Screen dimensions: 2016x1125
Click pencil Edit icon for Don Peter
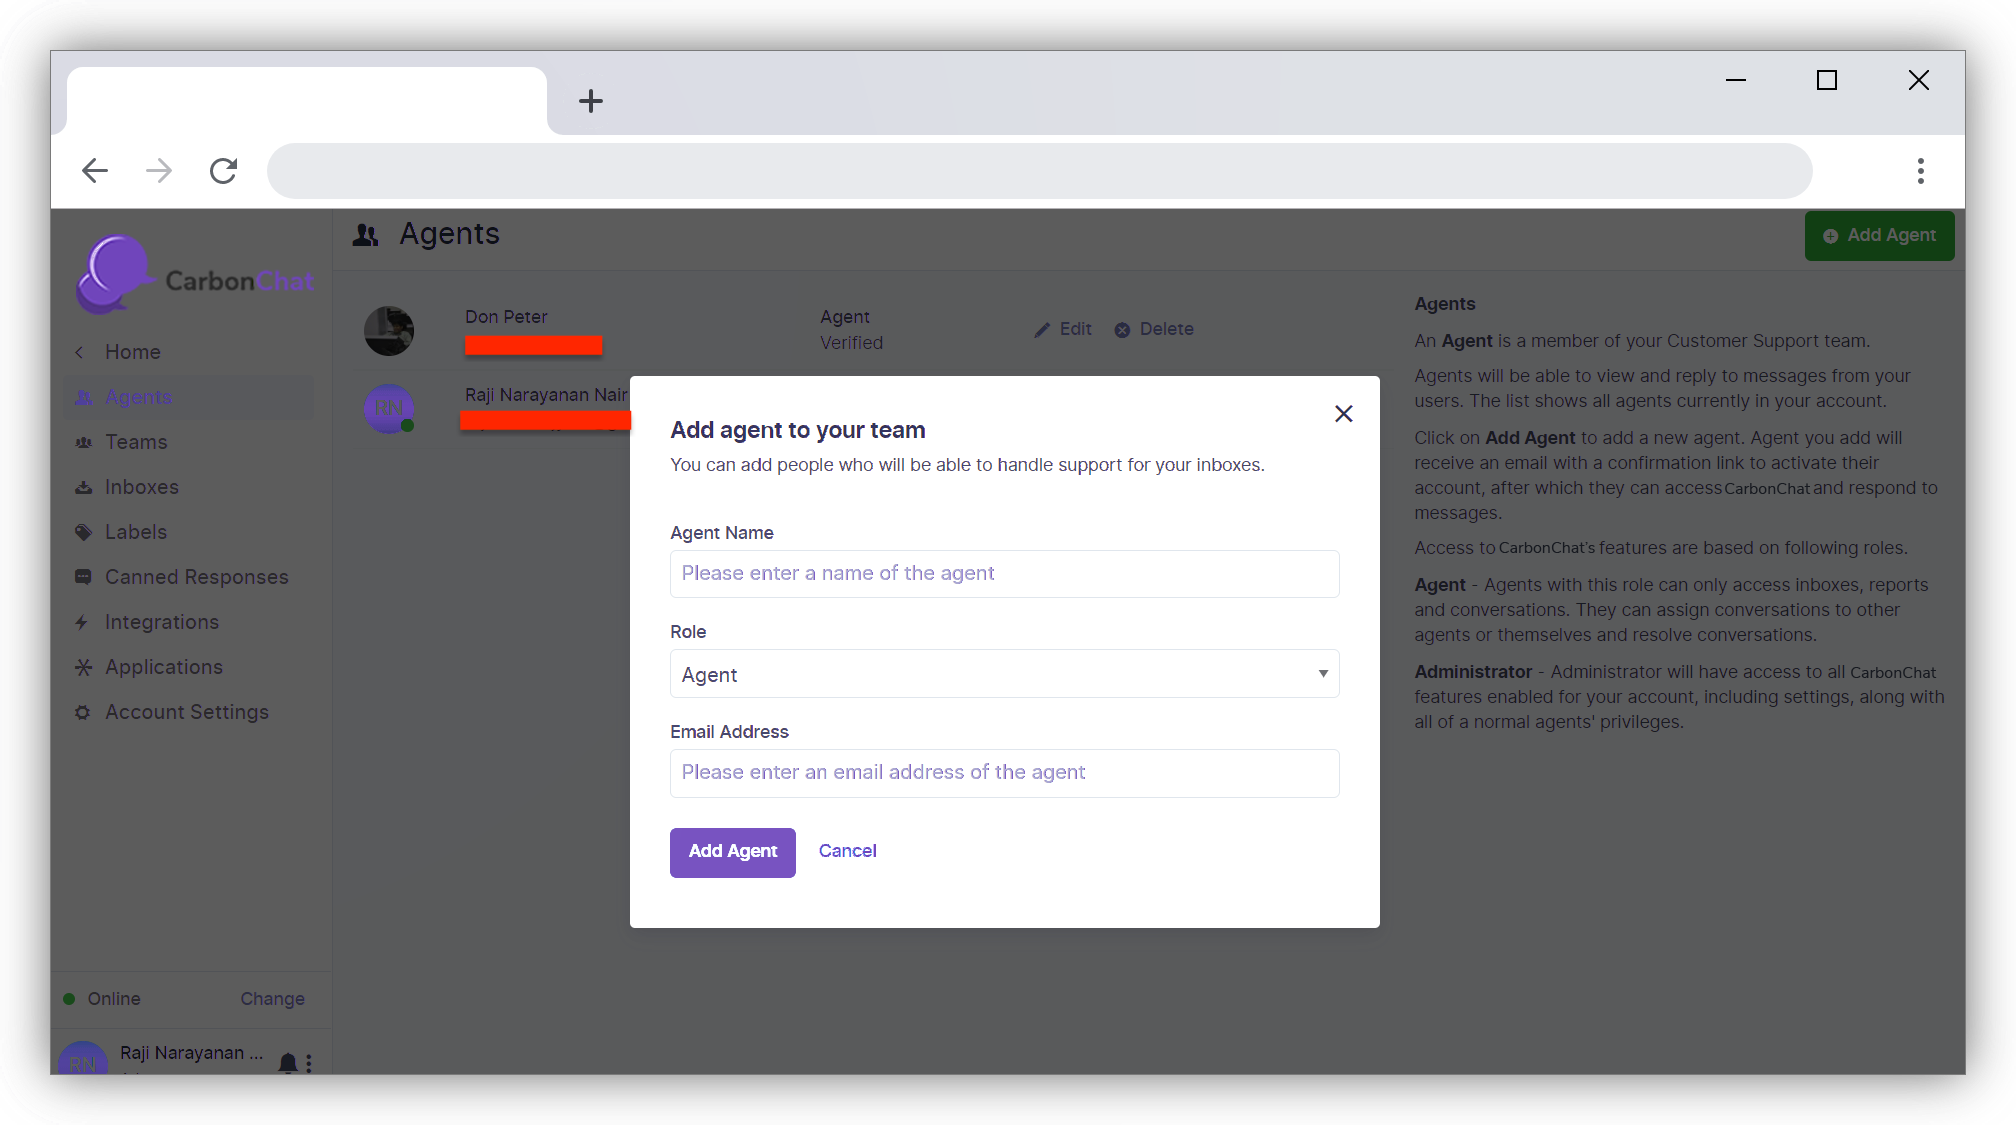coord(1042,330)
